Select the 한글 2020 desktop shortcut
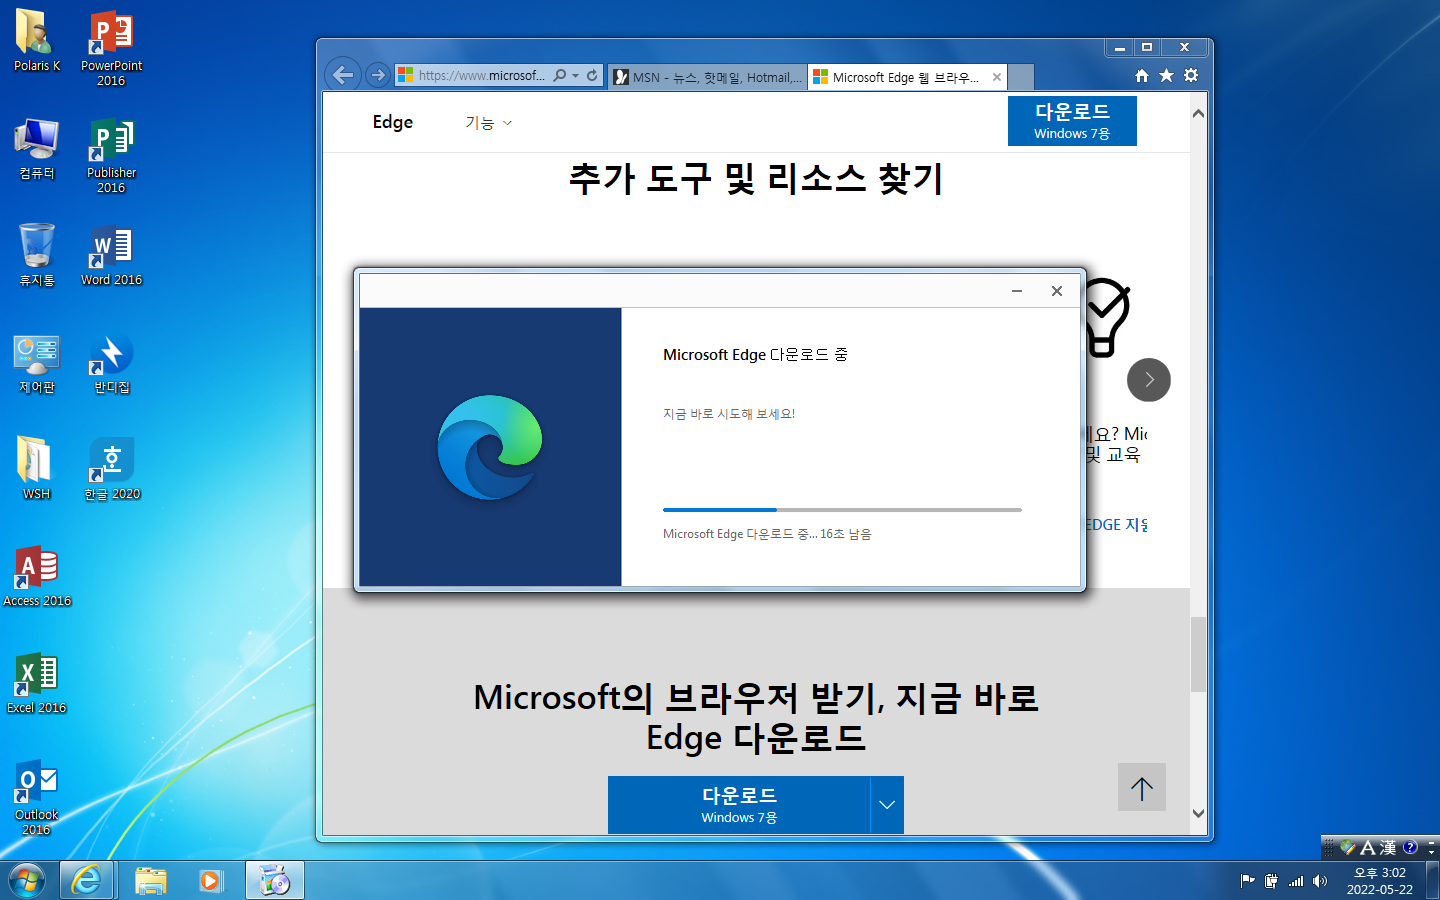 111,468
